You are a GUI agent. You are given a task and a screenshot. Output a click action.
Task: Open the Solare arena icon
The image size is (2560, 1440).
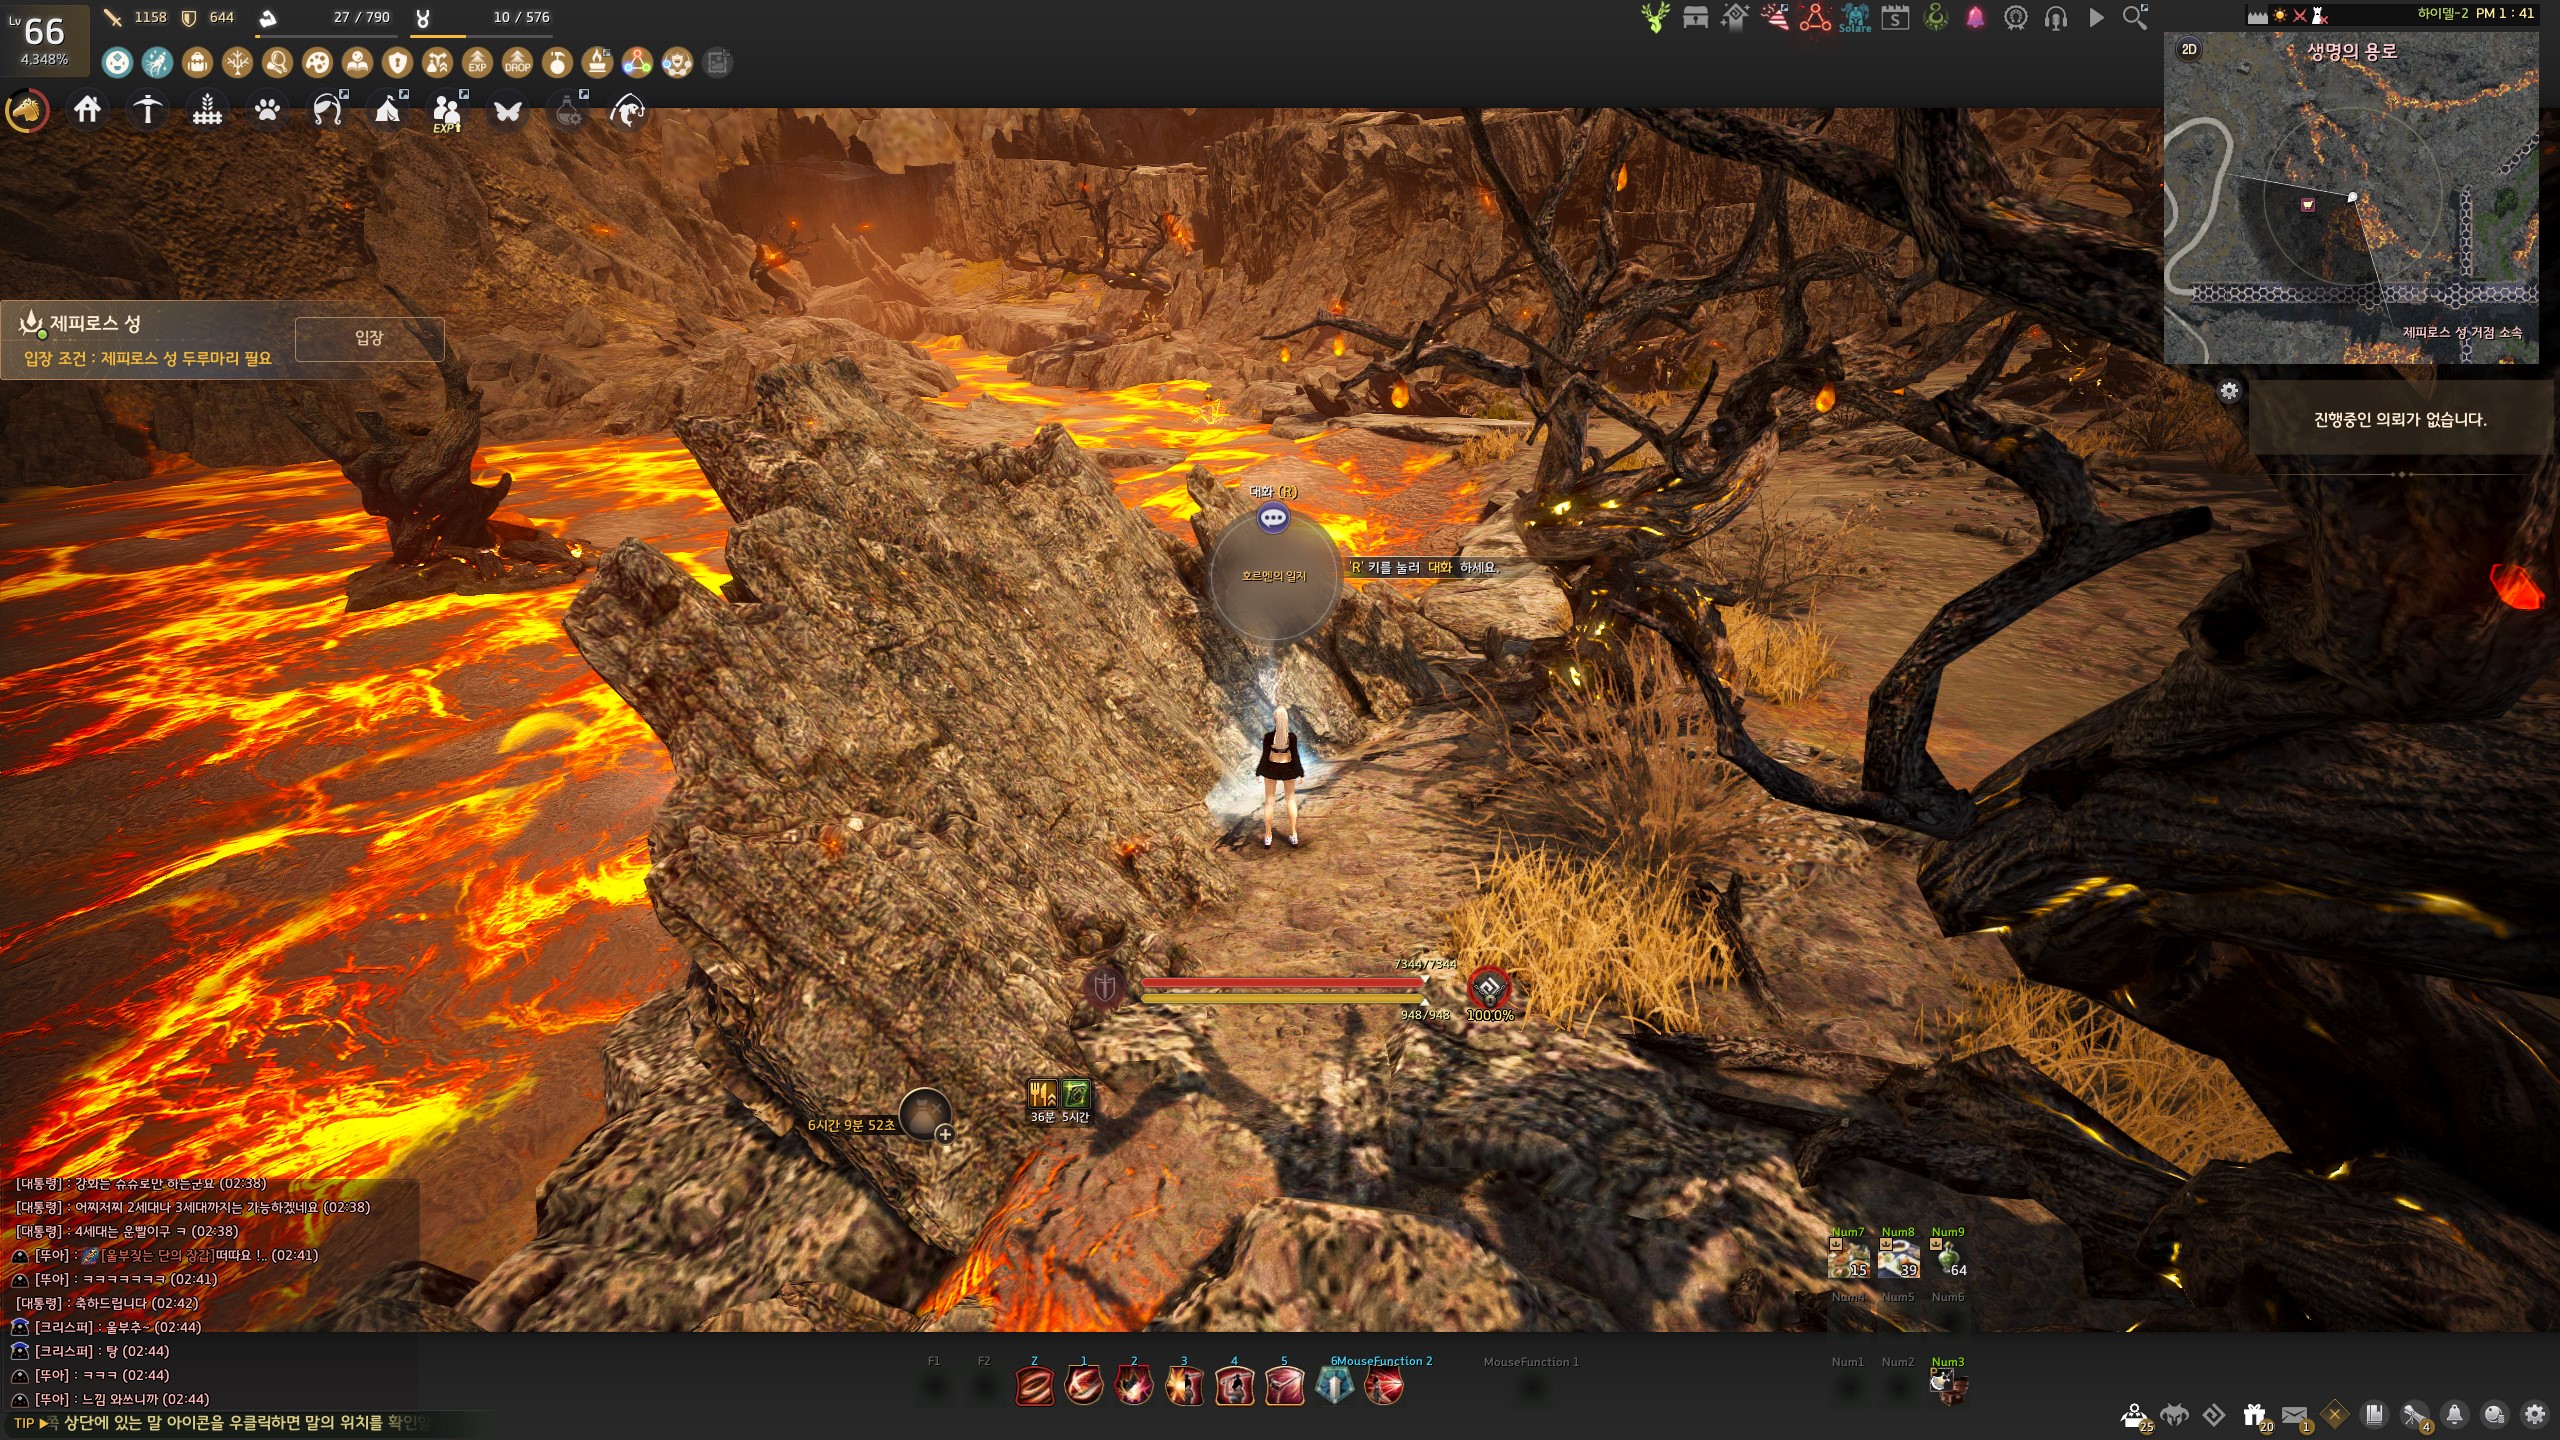tap(1855, 18)
